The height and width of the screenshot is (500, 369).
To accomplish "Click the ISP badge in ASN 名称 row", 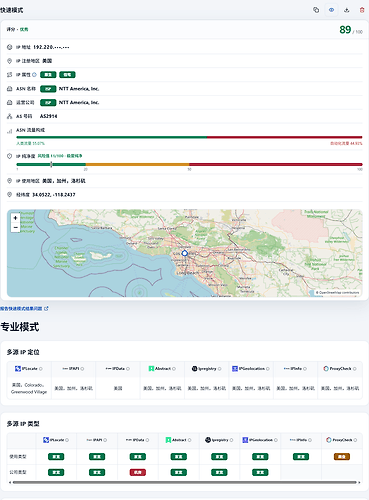I will click(48, 89).
